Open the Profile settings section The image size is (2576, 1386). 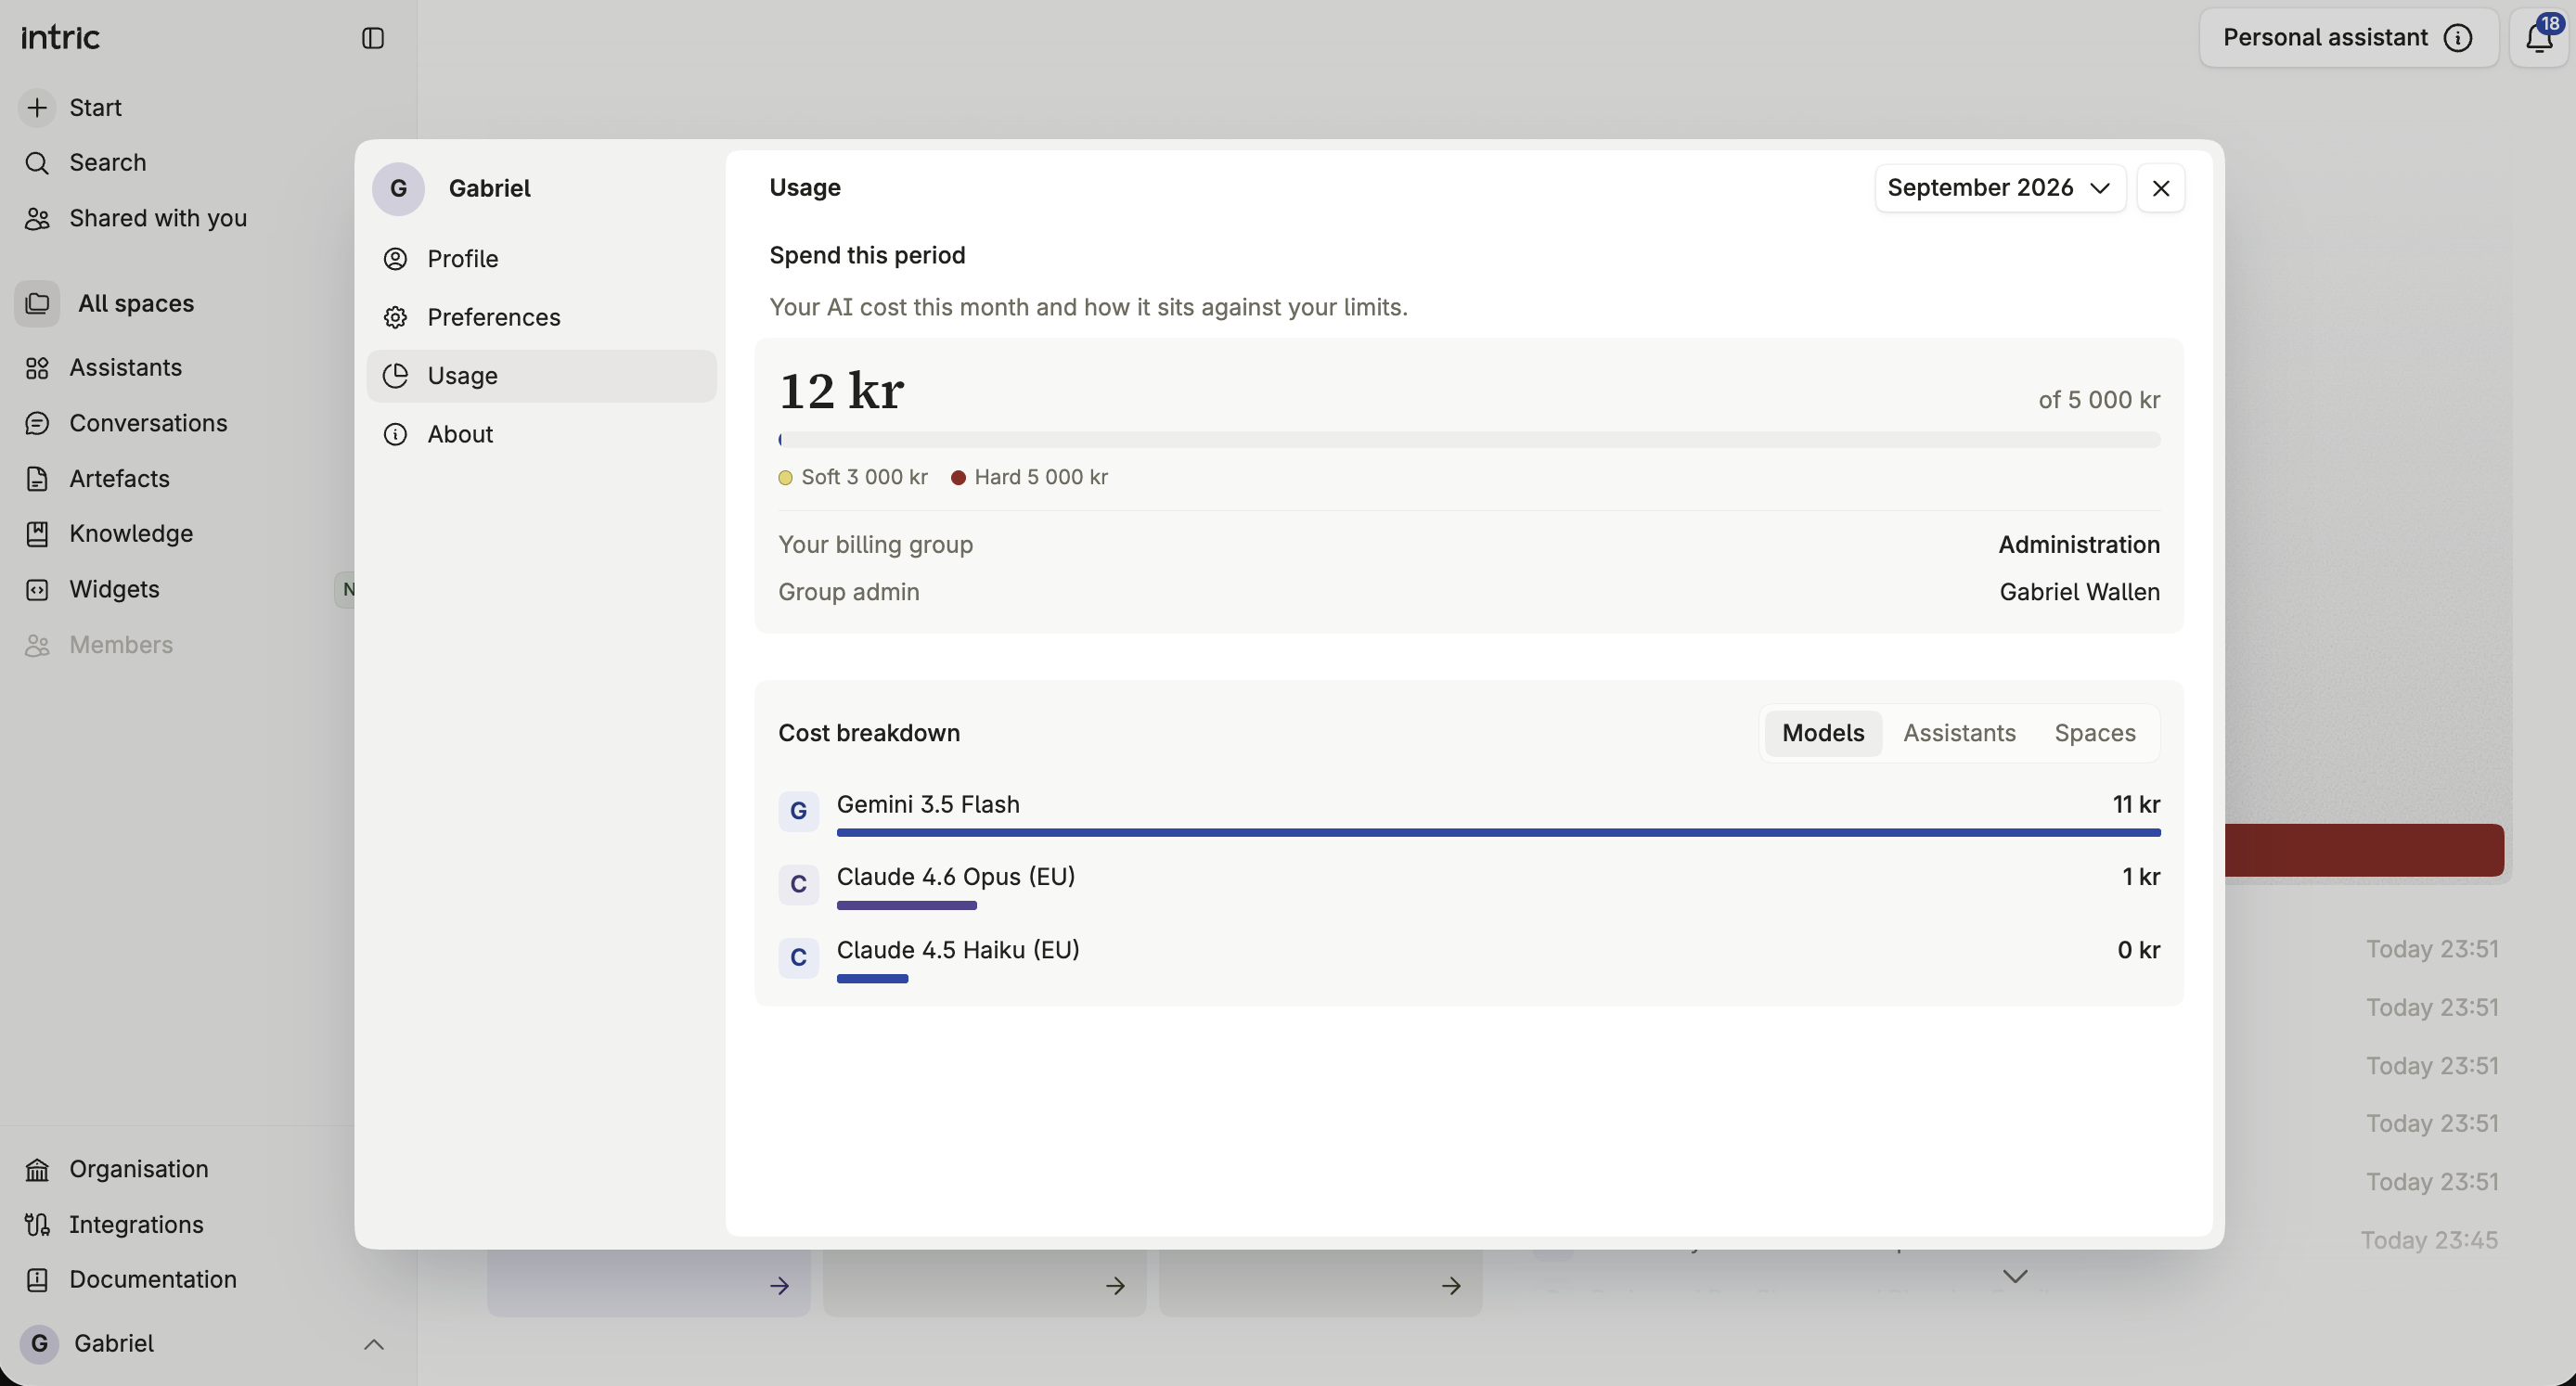pyautogui.click(x=541, y=259)
